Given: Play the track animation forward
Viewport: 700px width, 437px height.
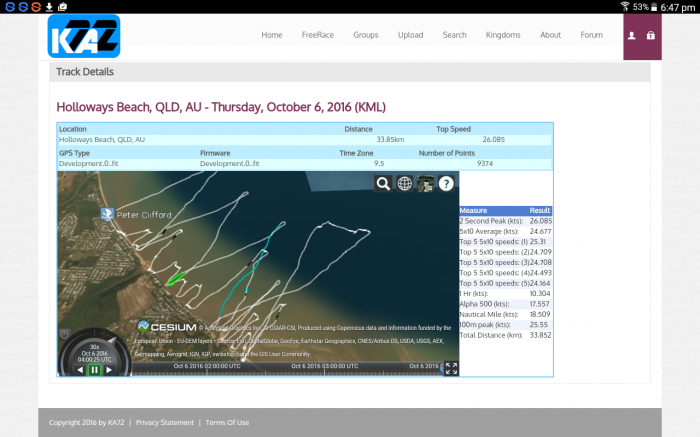Looking at the screenshot, I should click(x=110, y=370).
